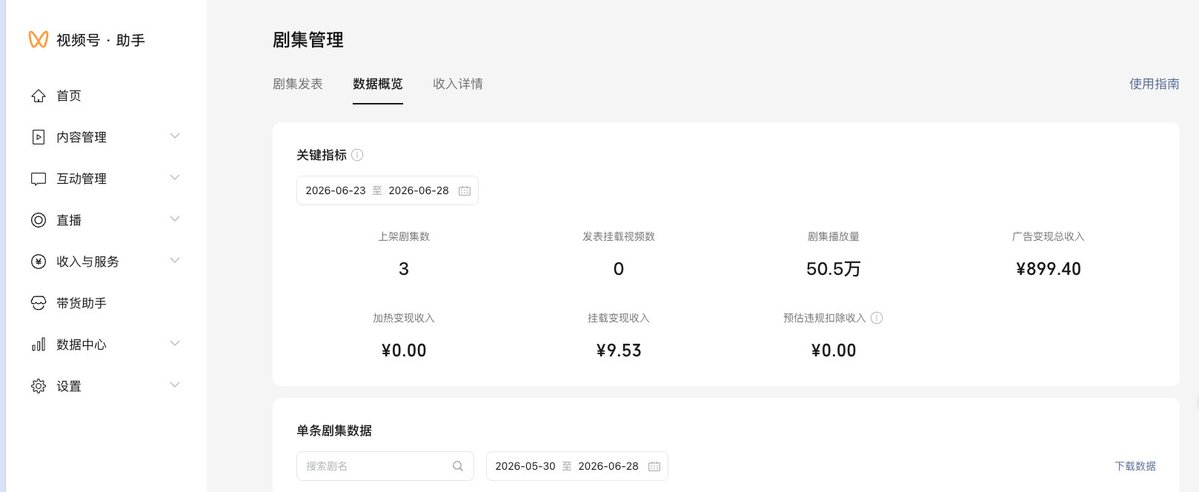
Task: Click the 下载数据 link
Action: coord(1135,466)
